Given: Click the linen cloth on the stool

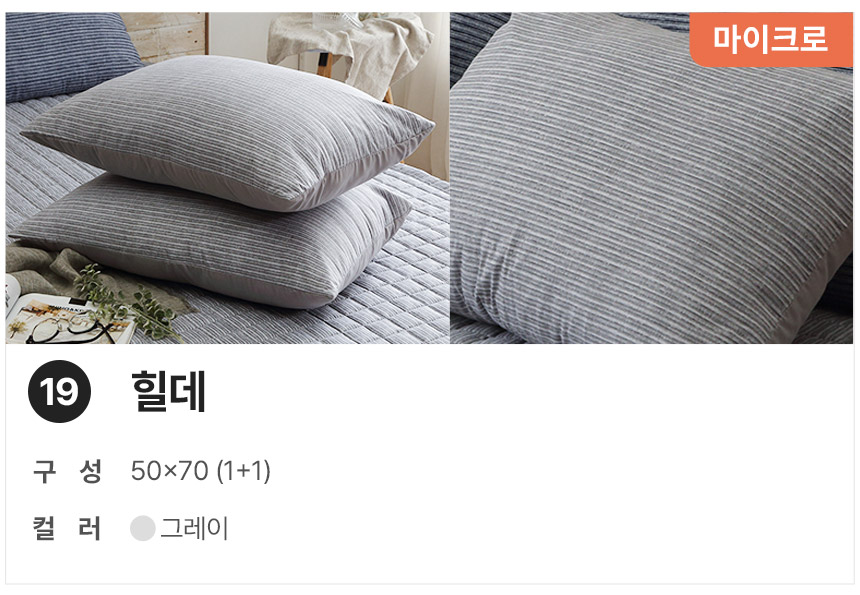Looking at the screenshot, I should pyautogui.click(x=351, y=49).
